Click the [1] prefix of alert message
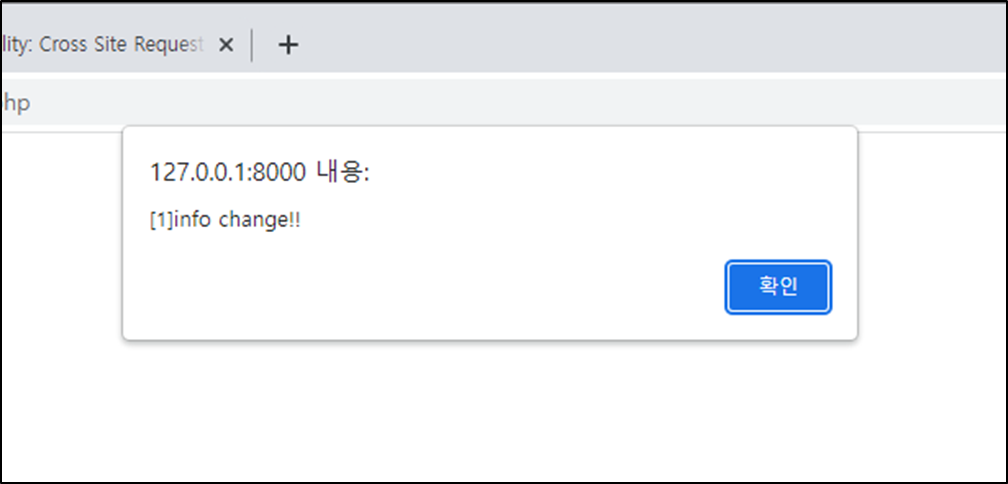The height and width of the screenshot is (484, 1008). point(161,221)
